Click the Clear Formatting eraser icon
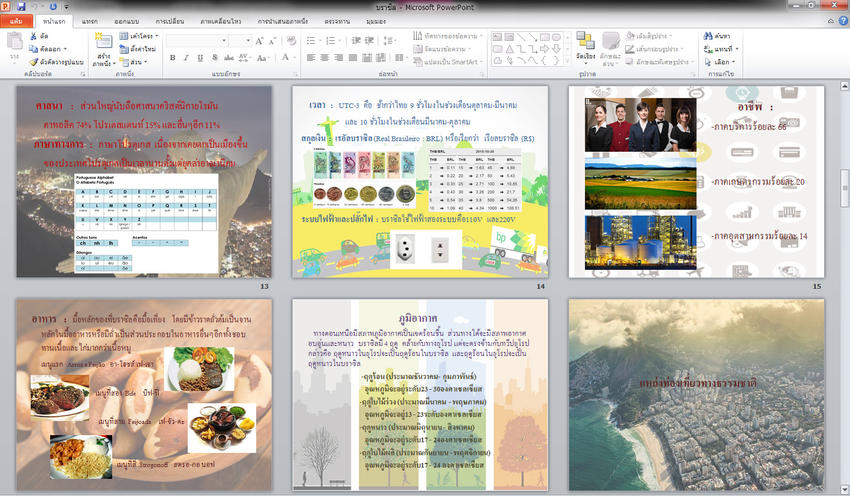The height and width of the screenshot is (496, 850). (291, 41)
